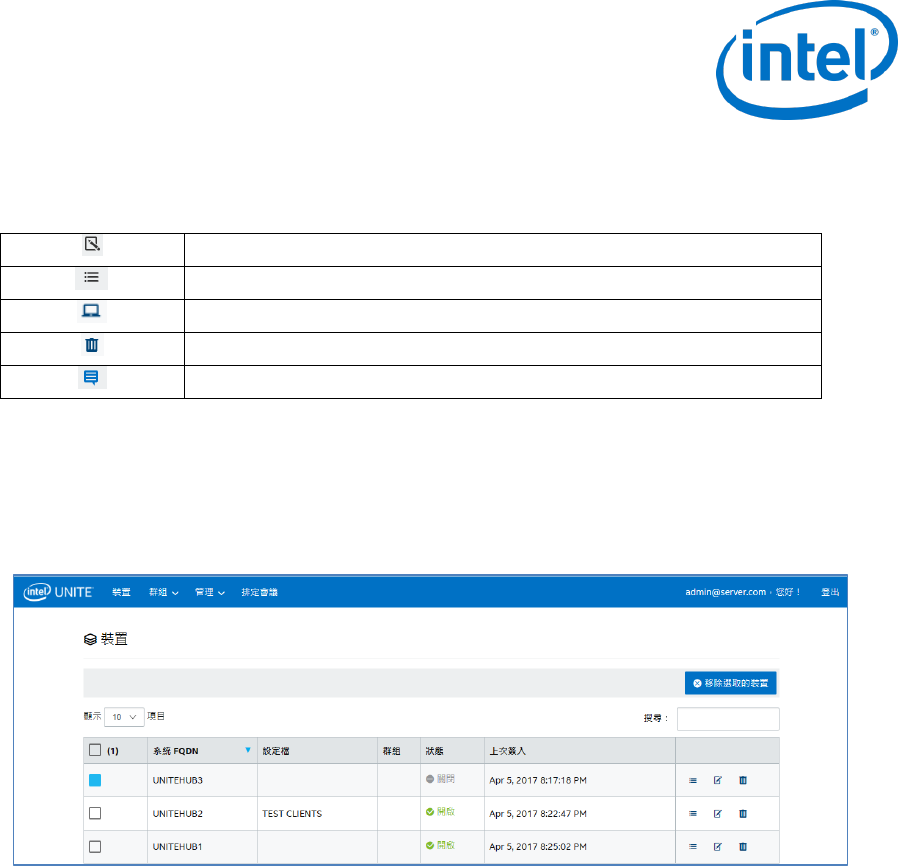Go to 排定會議 in the navbar

click(259, 592)
